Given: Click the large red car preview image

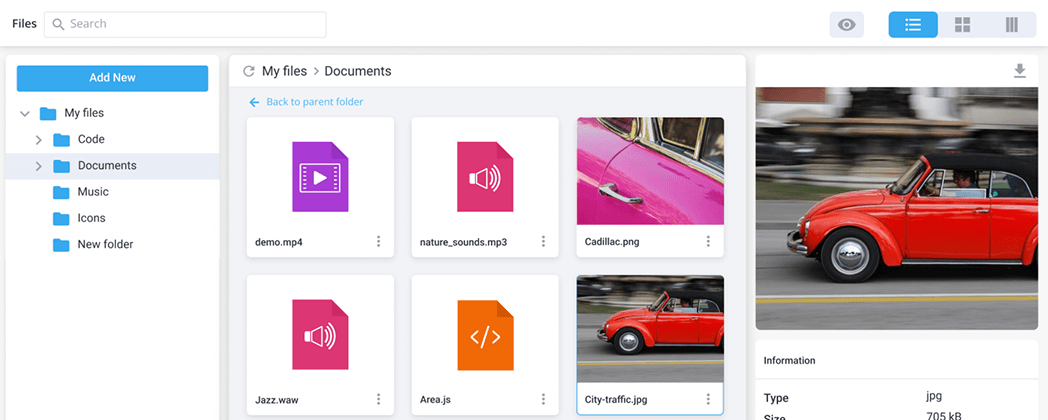Looking at the screenshot, I should point(897,208).
